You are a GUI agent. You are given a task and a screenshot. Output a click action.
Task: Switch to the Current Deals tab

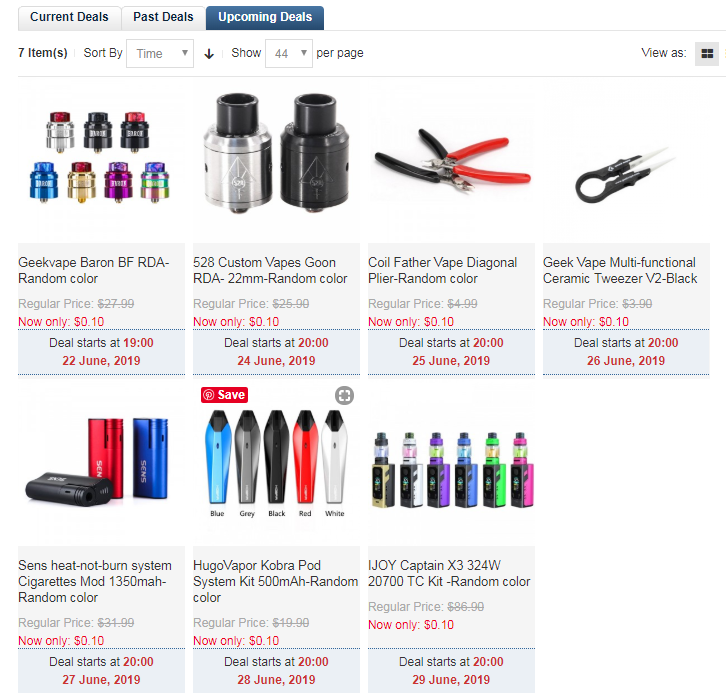pos(69,18)
